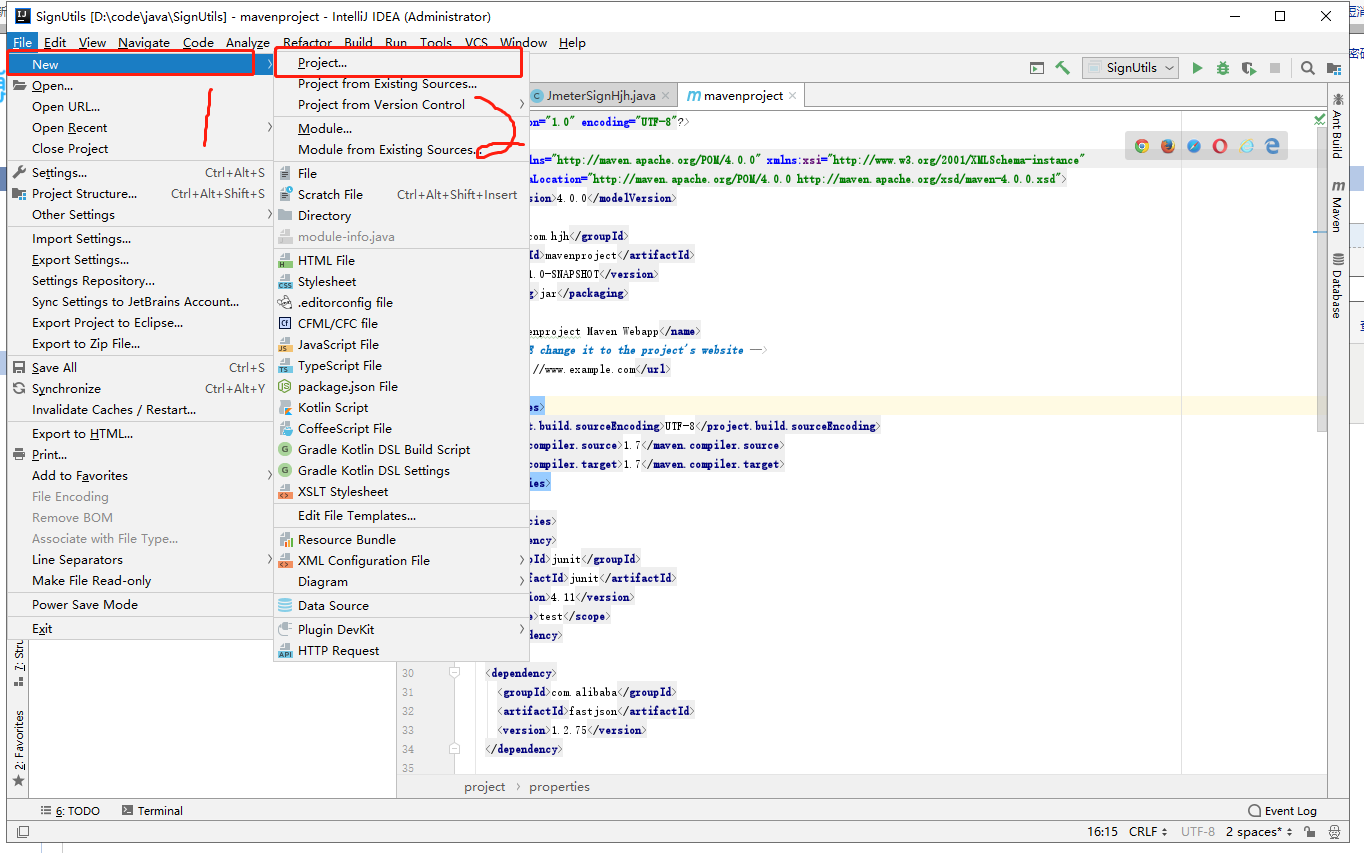Collapse the code fold at line 34

454,749
